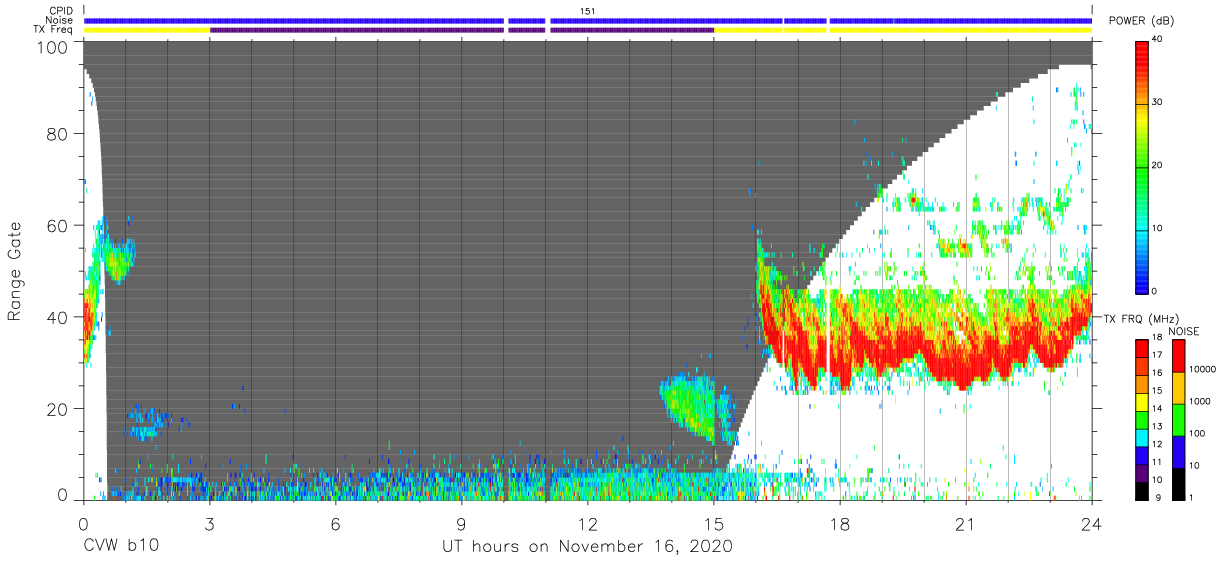The height and width of the screenshot is (567, 1228).
Task: Click the Range Gate axis title
Action: [16, 273]
